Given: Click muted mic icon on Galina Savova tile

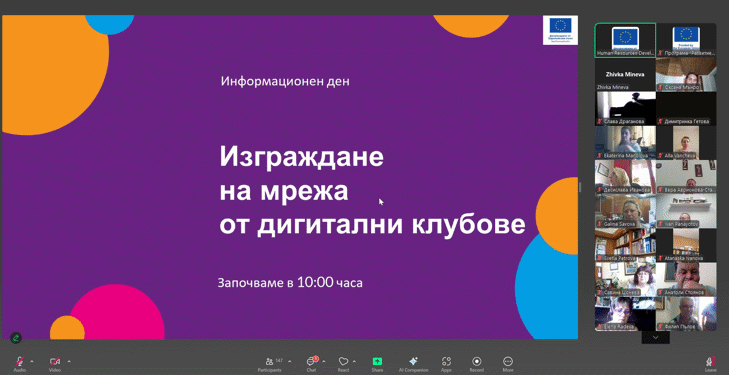Looking at the screenshot, I should tap(600, 224).
